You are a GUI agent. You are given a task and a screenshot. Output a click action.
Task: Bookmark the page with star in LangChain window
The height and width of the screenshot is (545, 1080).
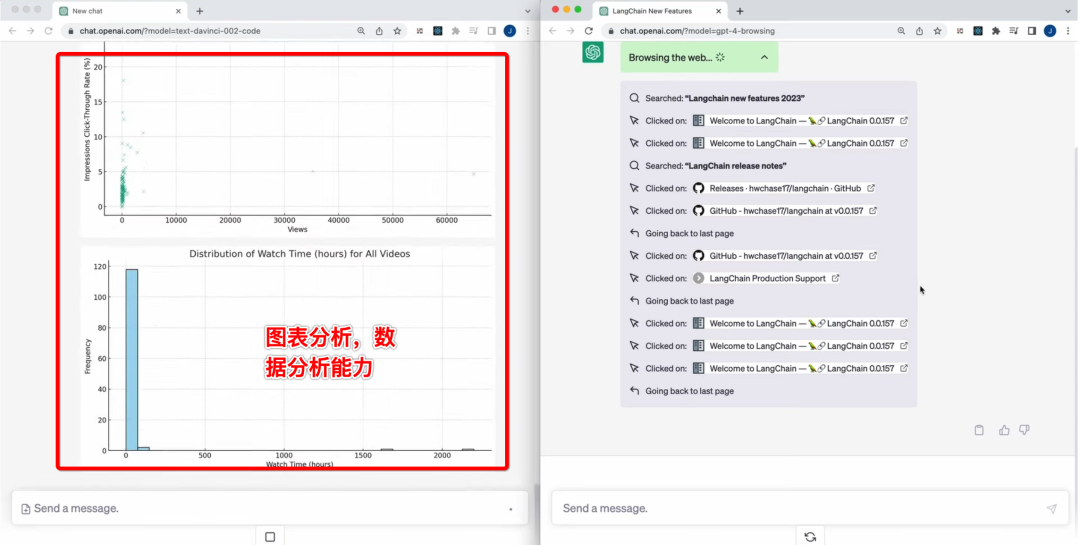pos(937,31)
